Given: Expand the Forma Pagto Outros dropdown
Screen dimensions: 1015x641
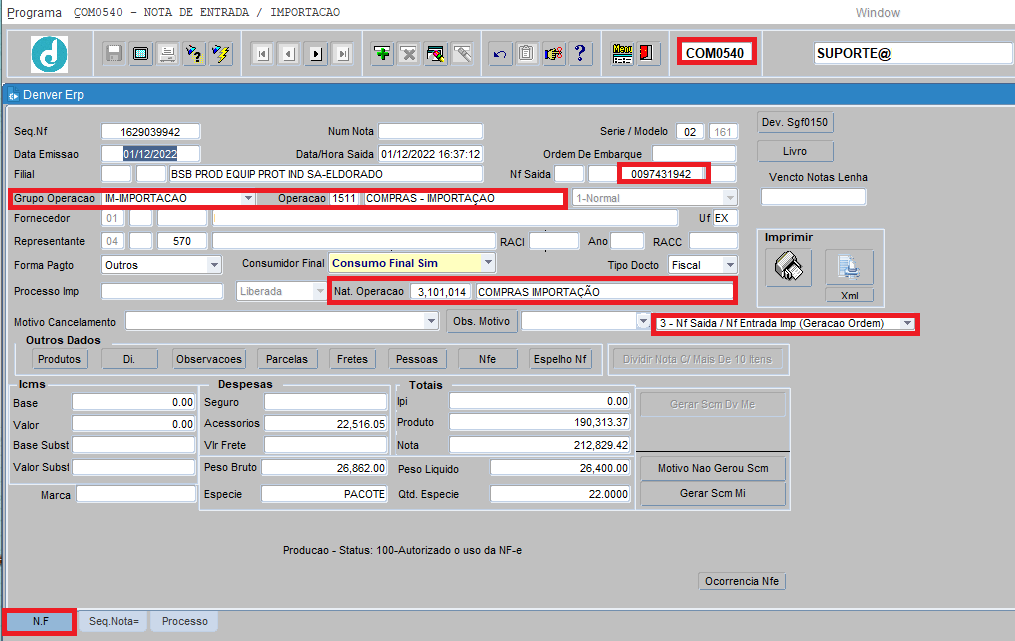Looking at the screenshot, I should [214, 265].
